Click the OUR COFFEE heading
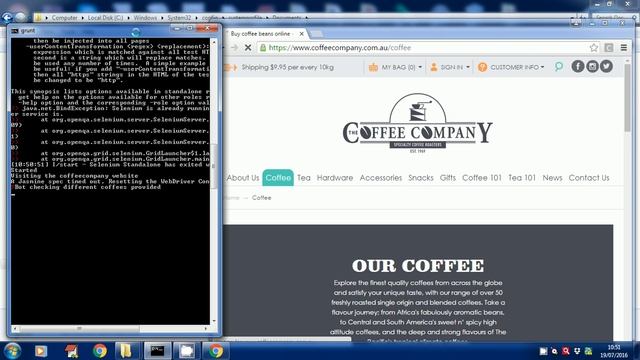The height and width of the screenshot is (360, 640). click(x=418, y=266)
